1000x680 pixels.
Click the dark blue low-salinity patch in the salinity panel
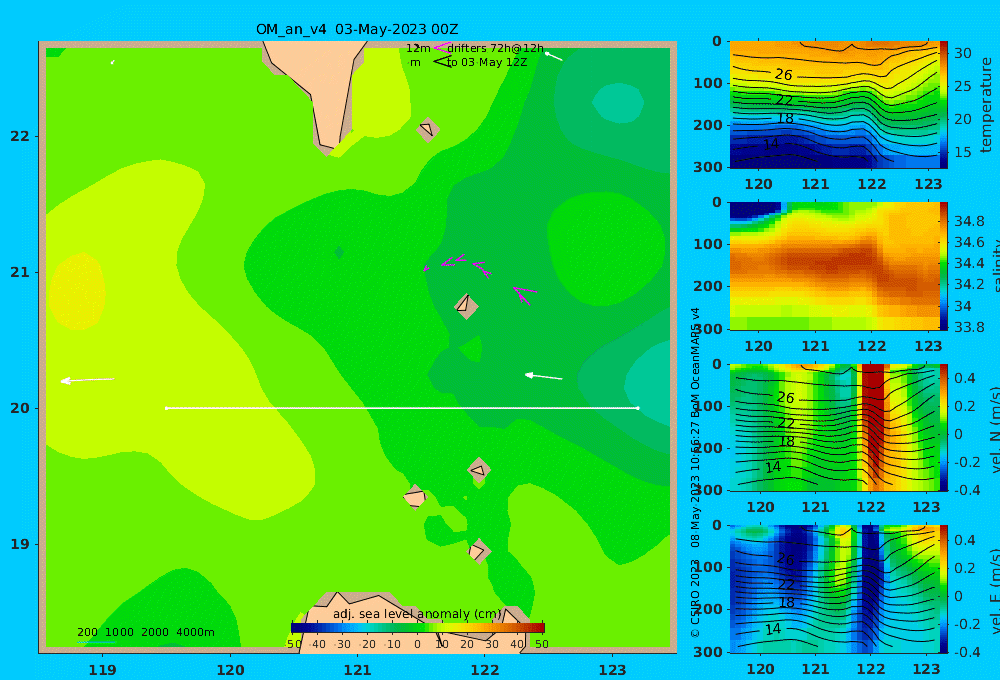[x=755, y=211]
